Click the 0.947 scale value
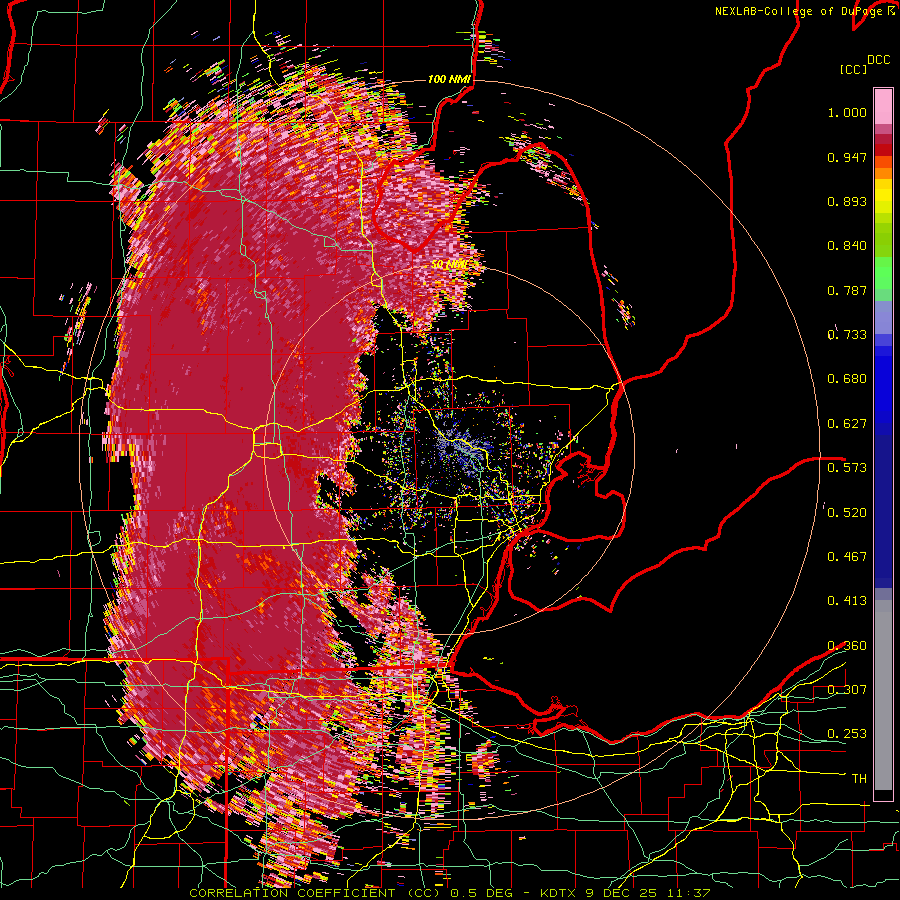This screenshot has width=900, height=900. 847,157
